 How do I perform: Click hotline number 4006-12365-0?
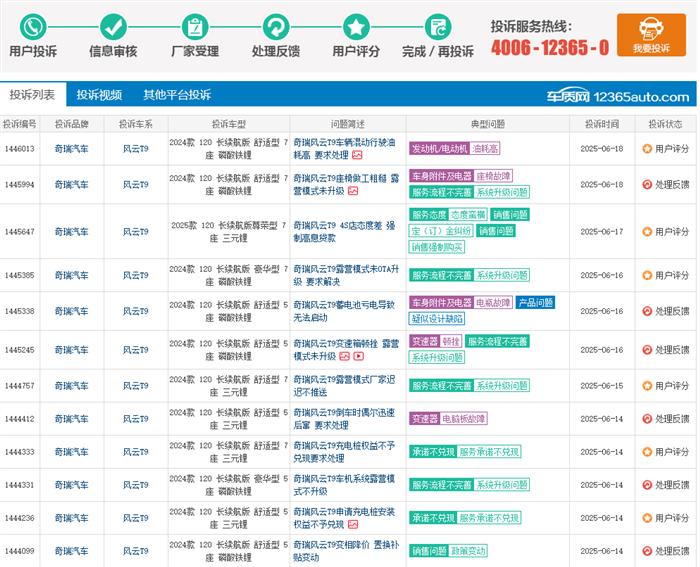pyautogui.click(x=550, y=47)
